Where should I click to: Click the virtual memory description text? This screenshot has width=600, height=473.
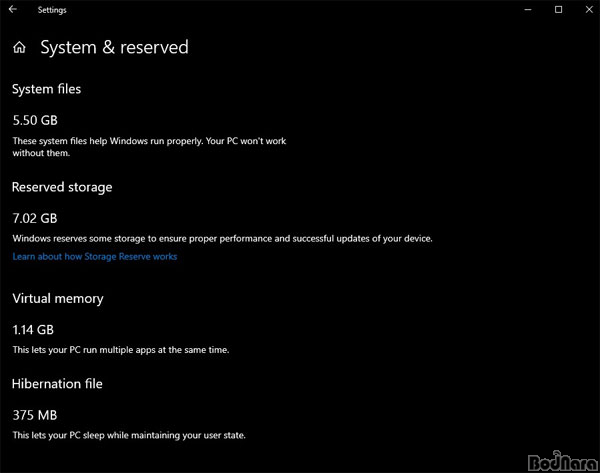coord(121,350)
